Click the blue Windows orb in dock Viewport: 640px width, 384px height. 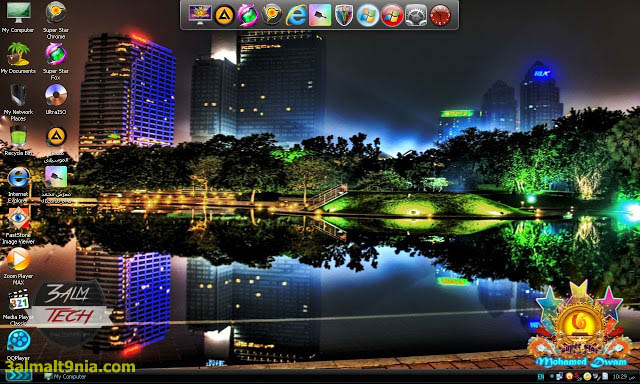(x=368, y=16)
